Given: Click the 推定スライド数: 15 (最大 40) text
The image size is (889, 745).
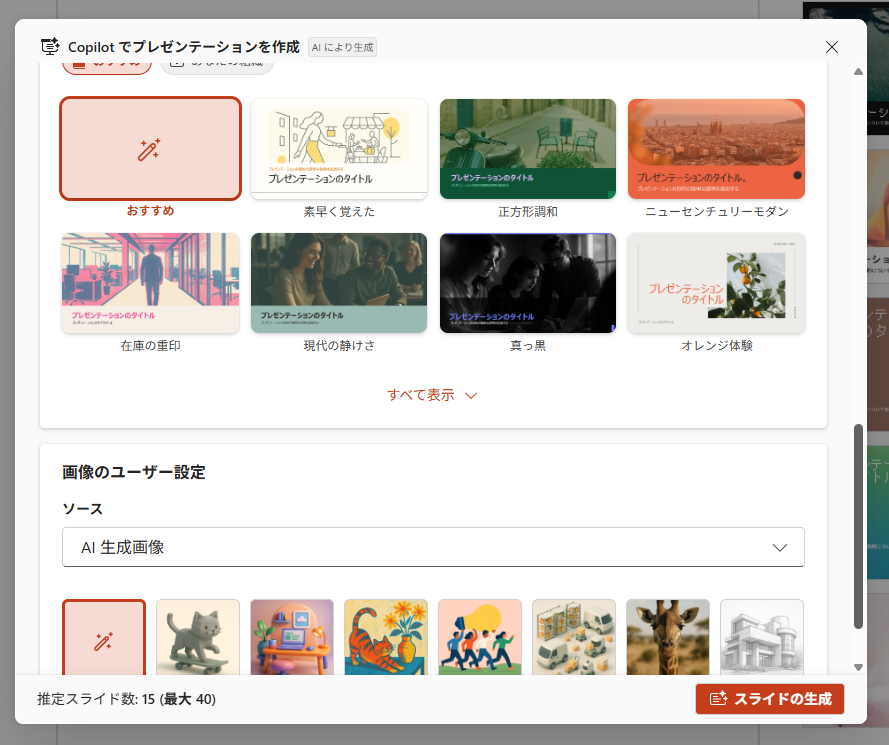Looking at the screenshot, I should coord(126,699).
